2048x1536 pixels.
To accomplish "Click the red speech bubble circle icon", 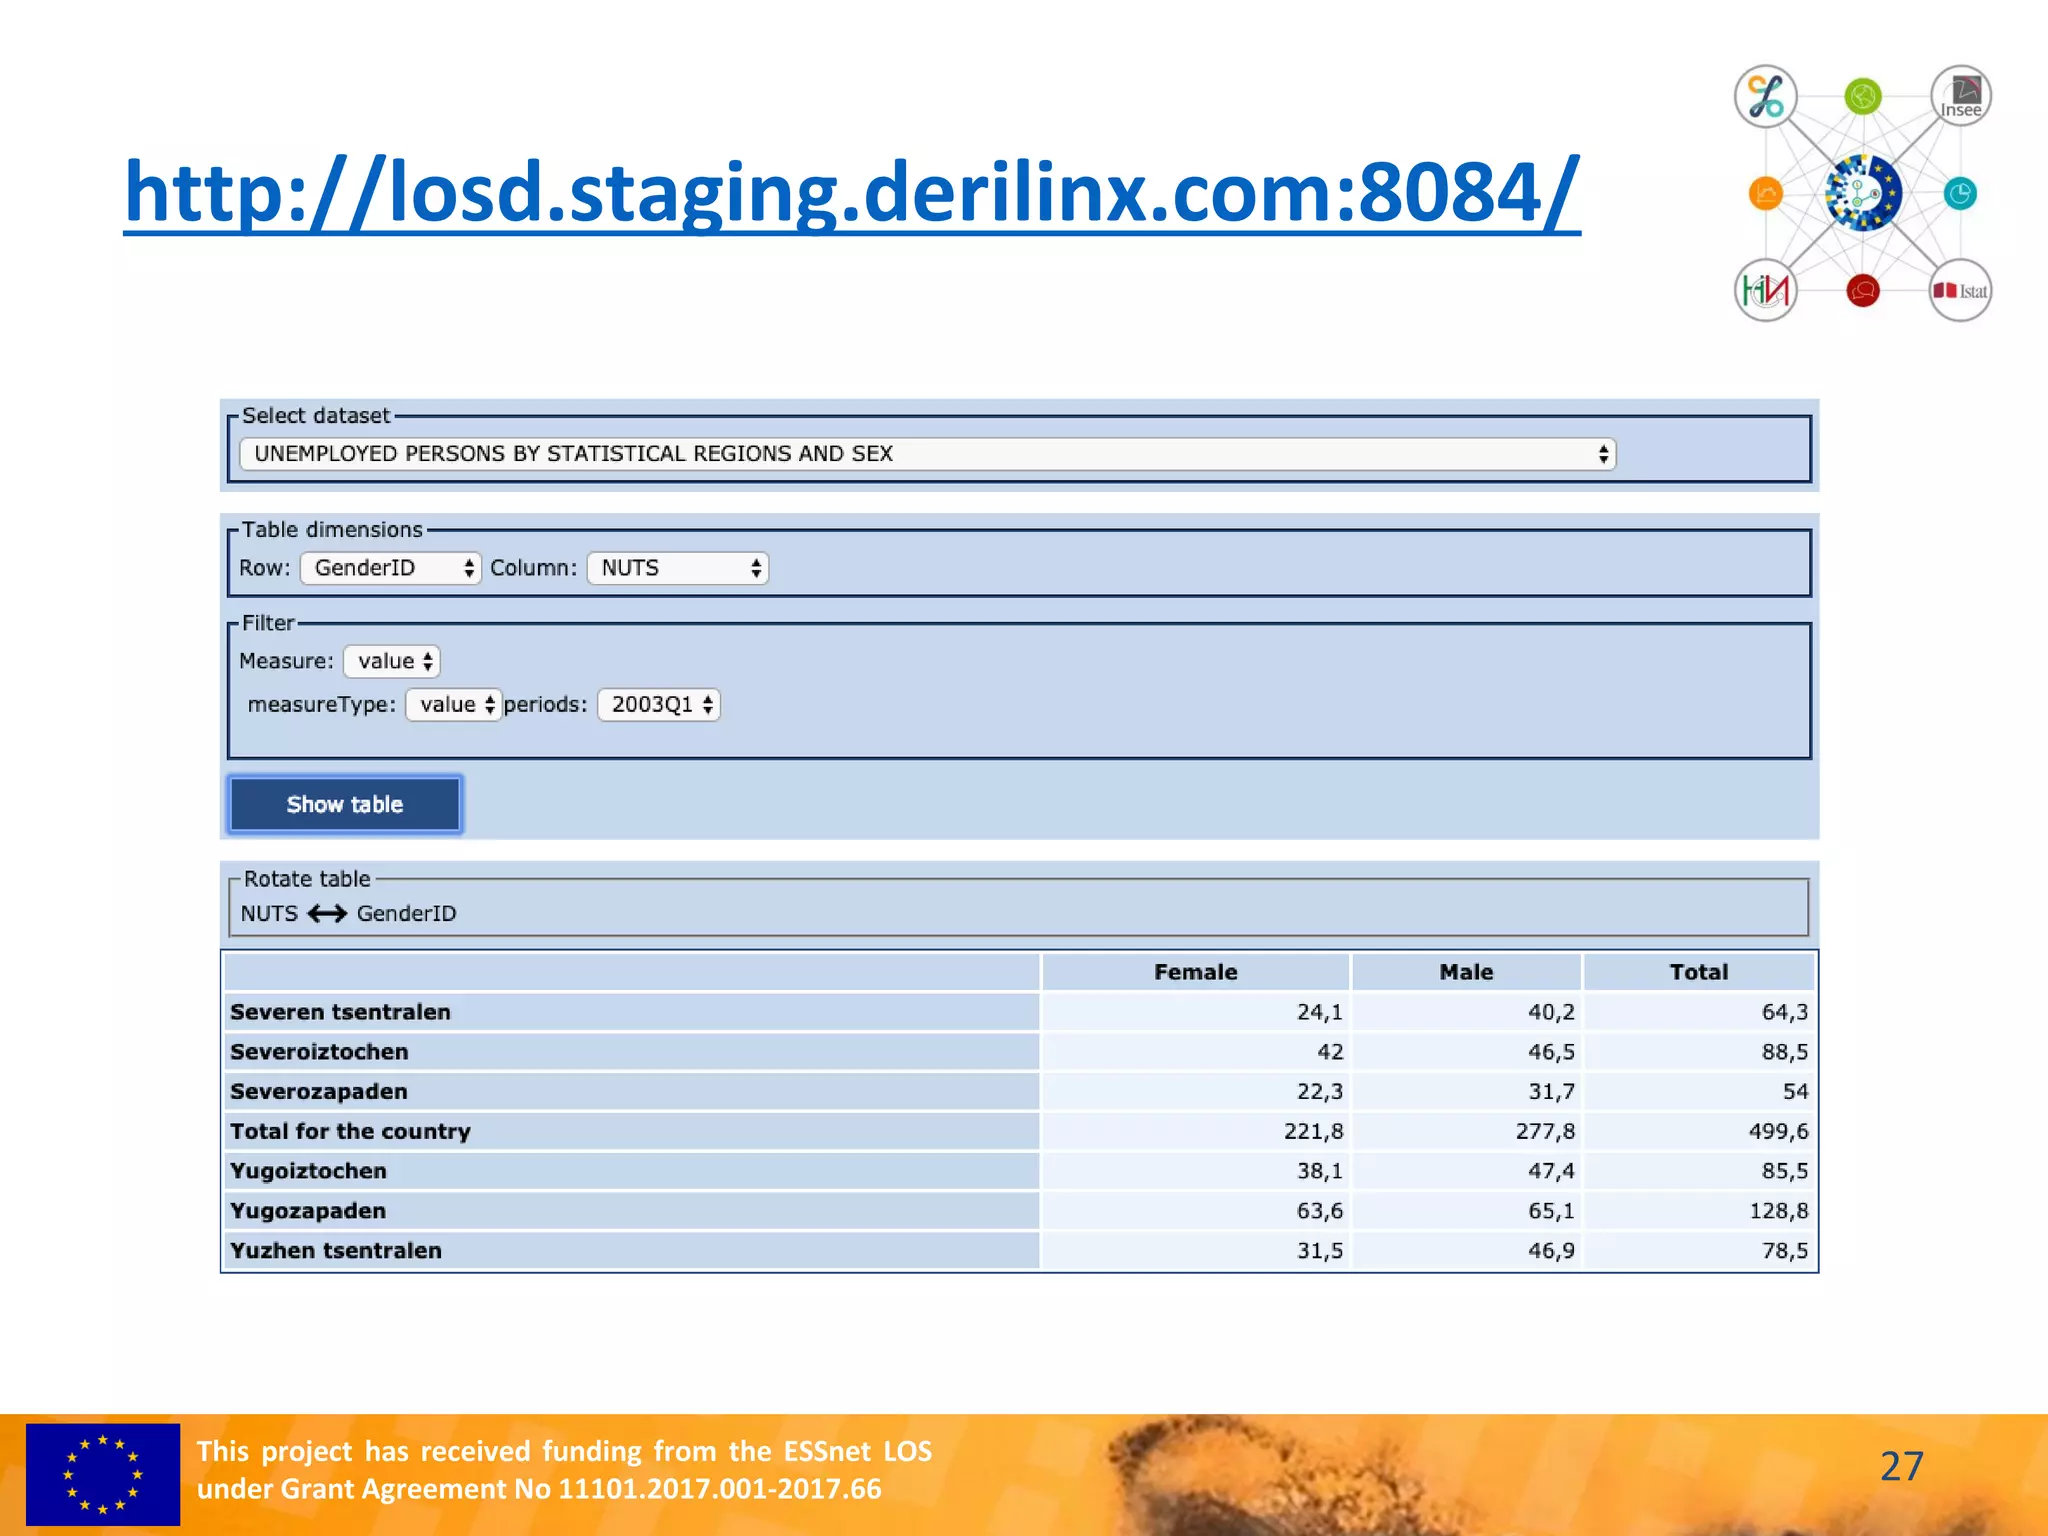I will tap(1863, 291).
